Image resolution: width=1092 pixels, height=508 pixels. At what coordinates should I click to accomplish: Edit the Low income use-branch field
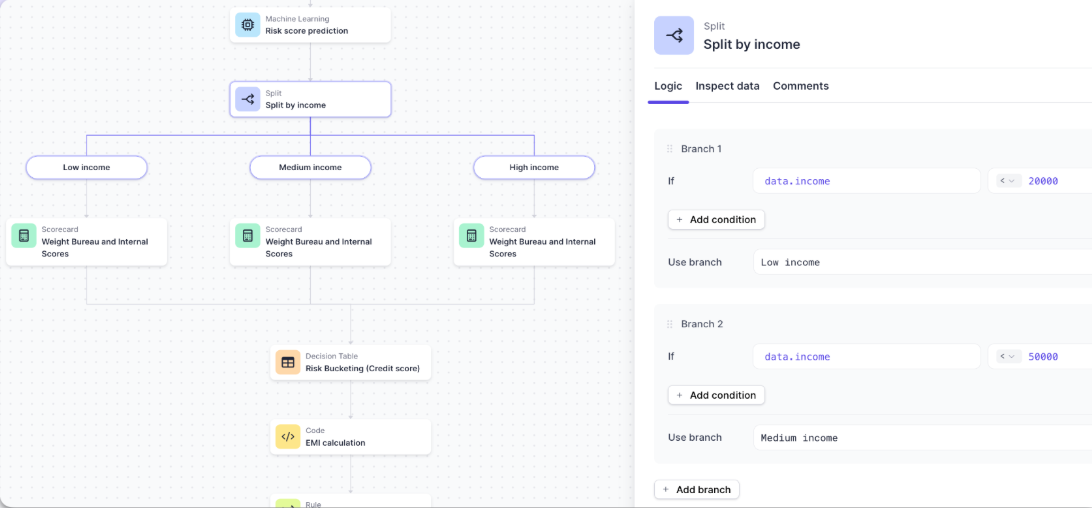tap(922, 263)
